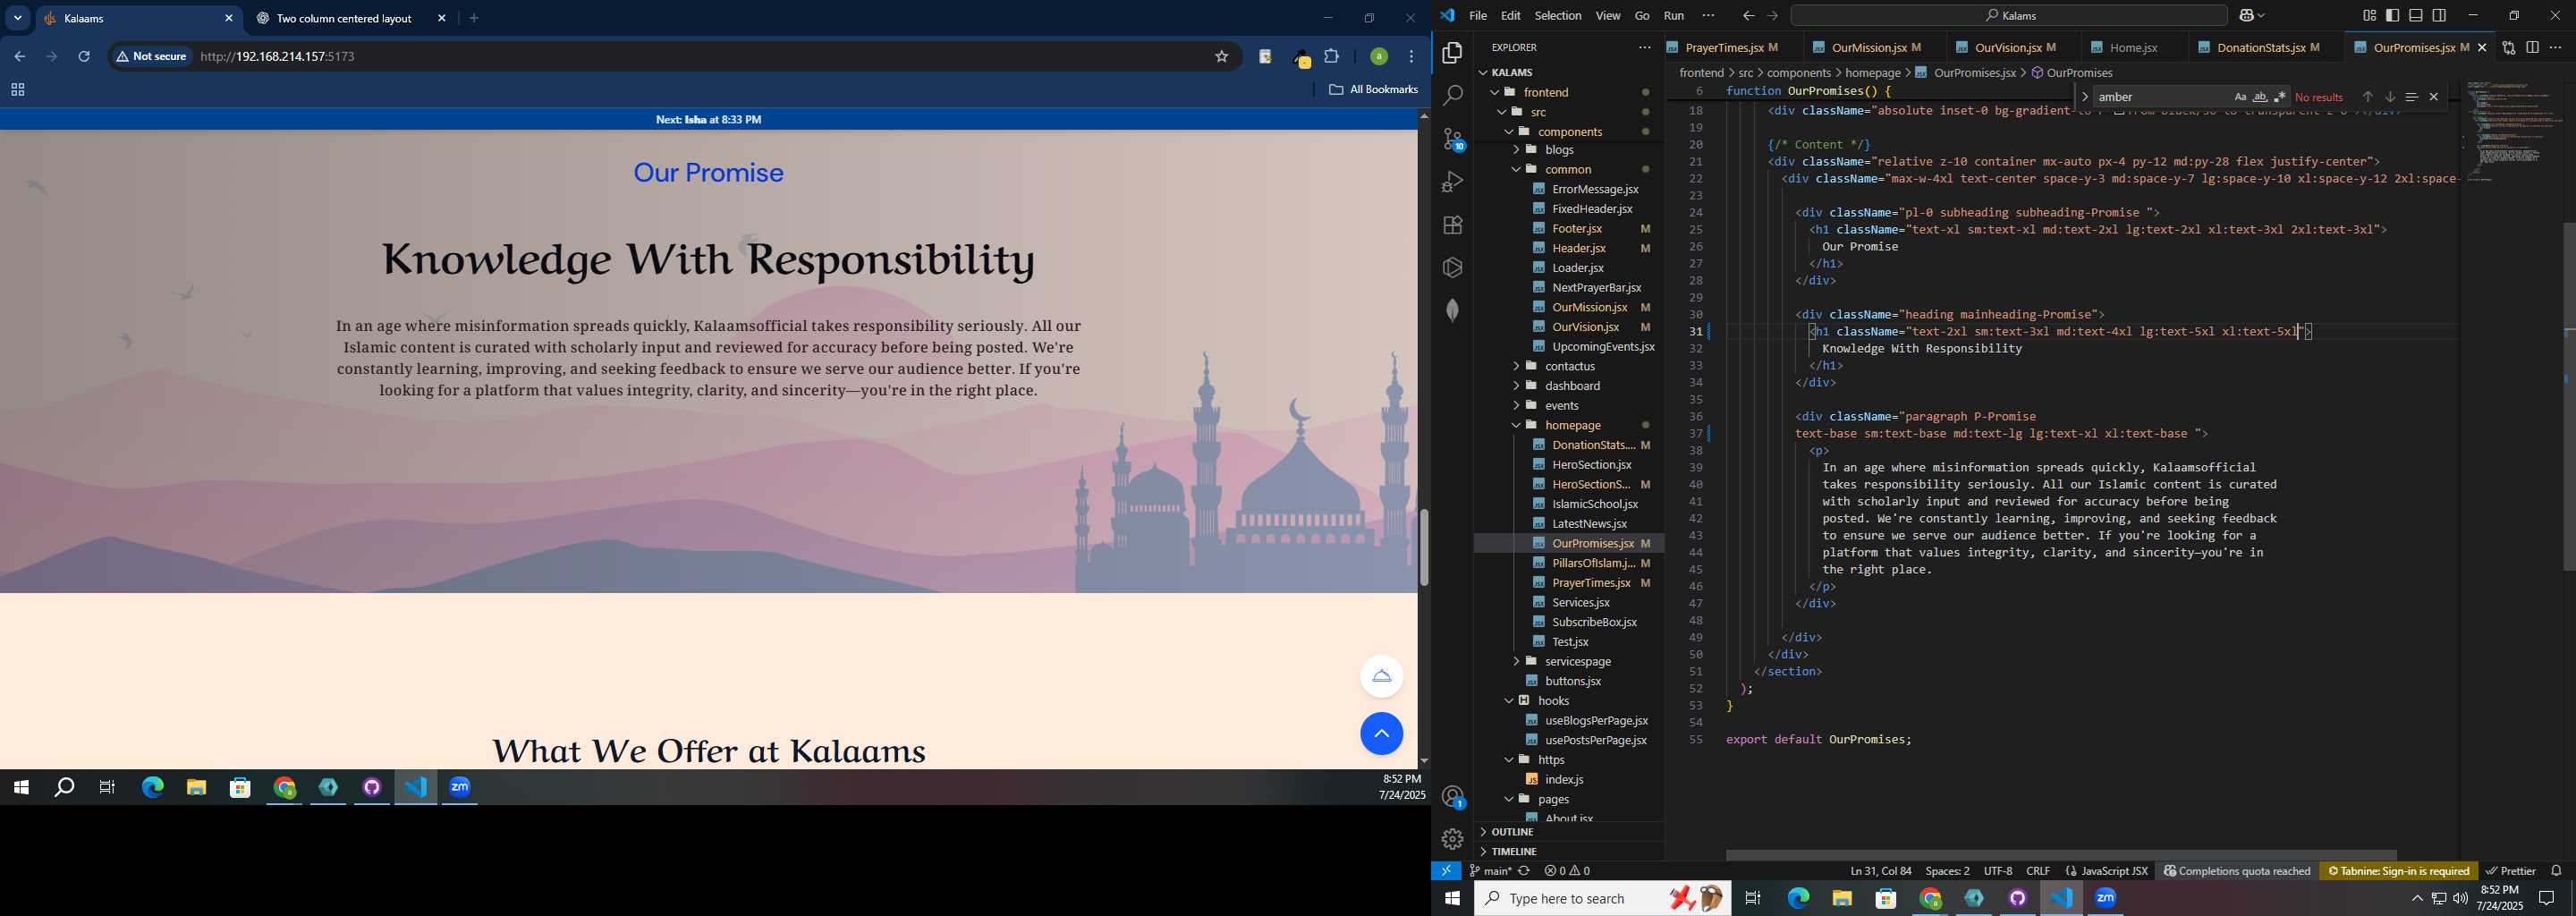Change indentation via Spaces: 2

(x=1947, y=871)
